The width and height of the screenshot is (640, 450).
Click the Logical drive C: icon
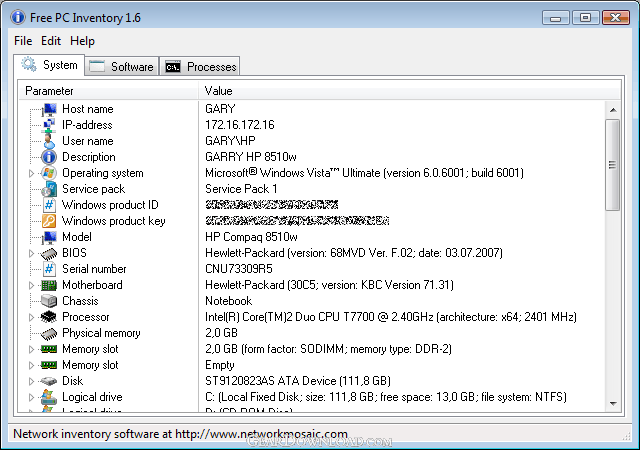coord(49,397)
